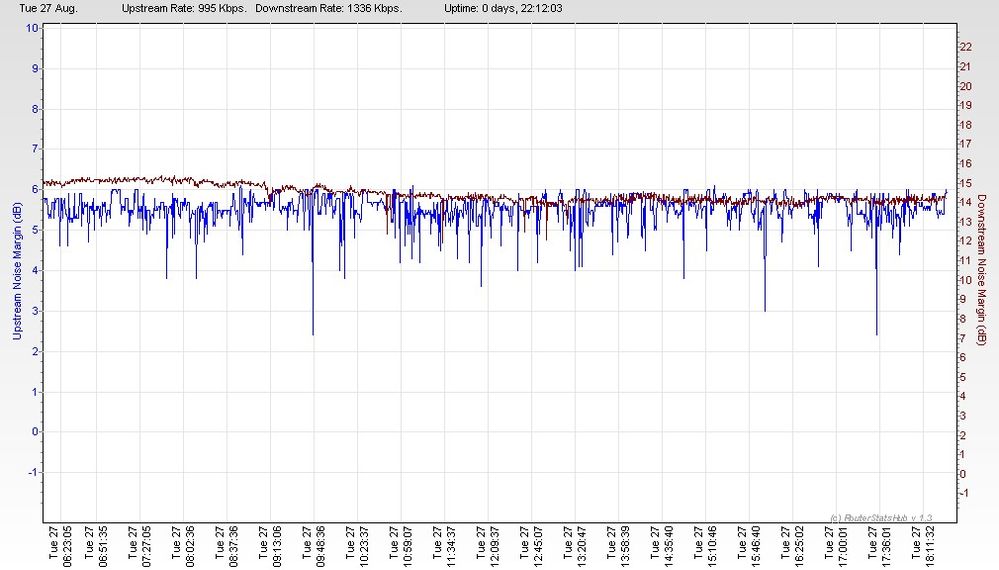
Task: Click the 1 tick on the upstream axis
Action: tap(35, 392)
